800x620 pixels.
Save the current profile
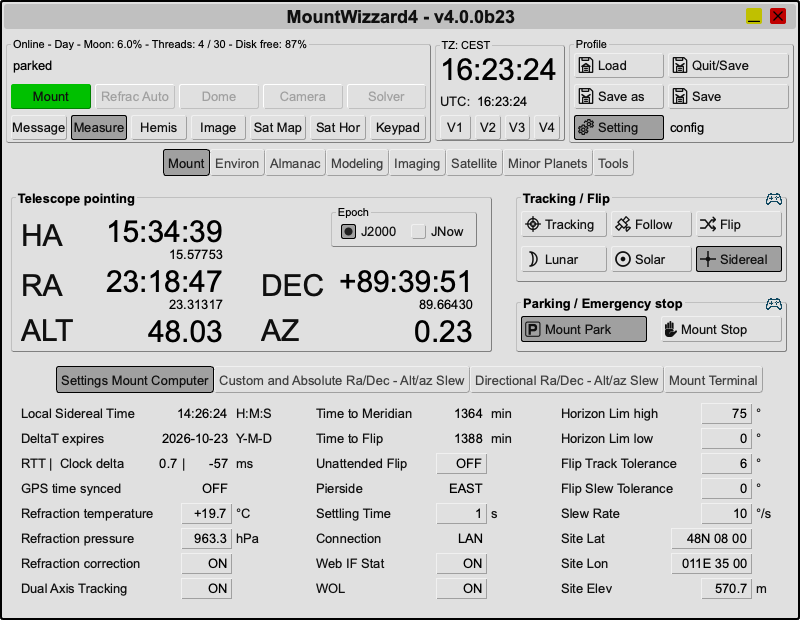(x=728, y=96)
